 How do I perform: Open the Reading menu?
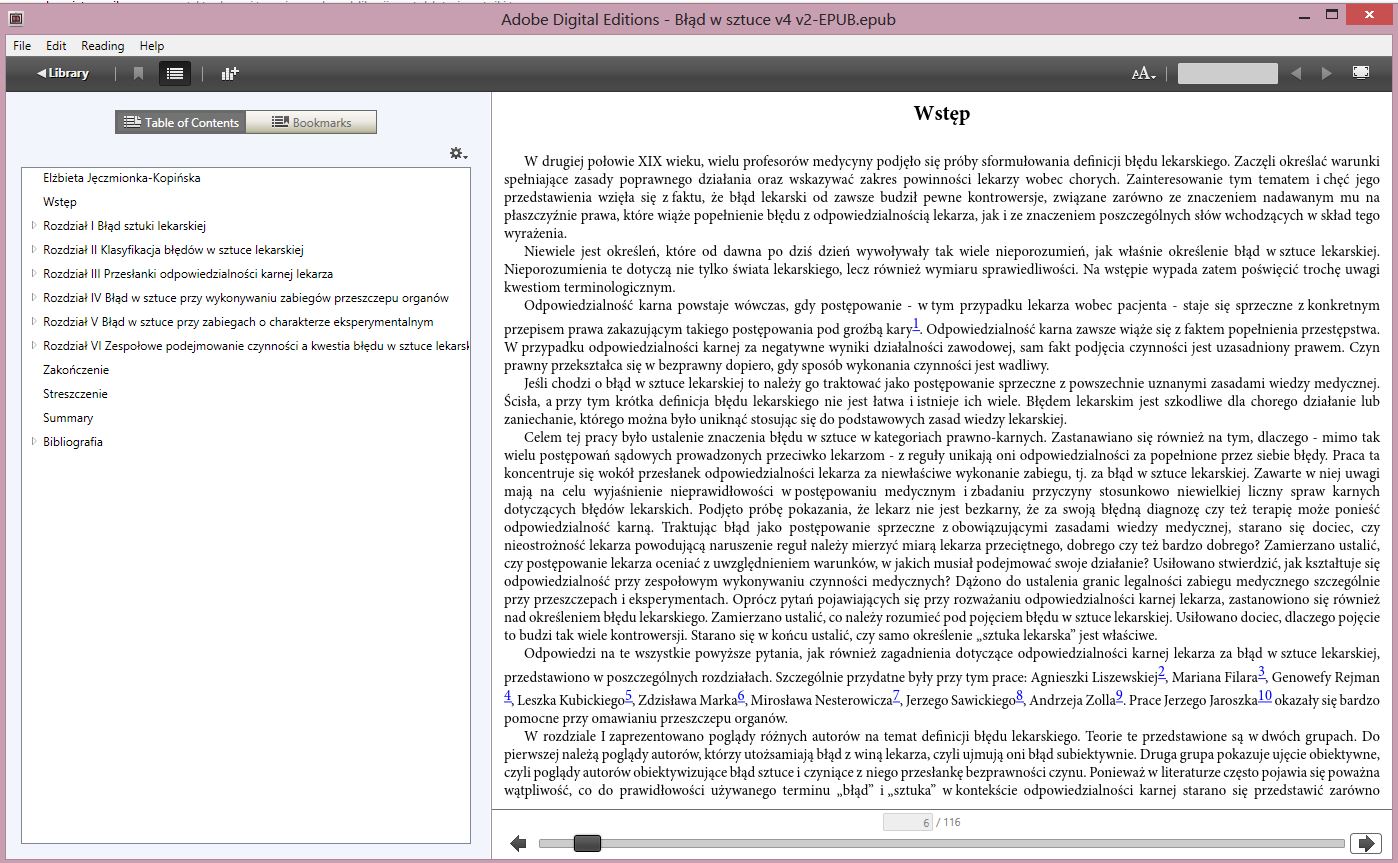(x=103, y=46)
